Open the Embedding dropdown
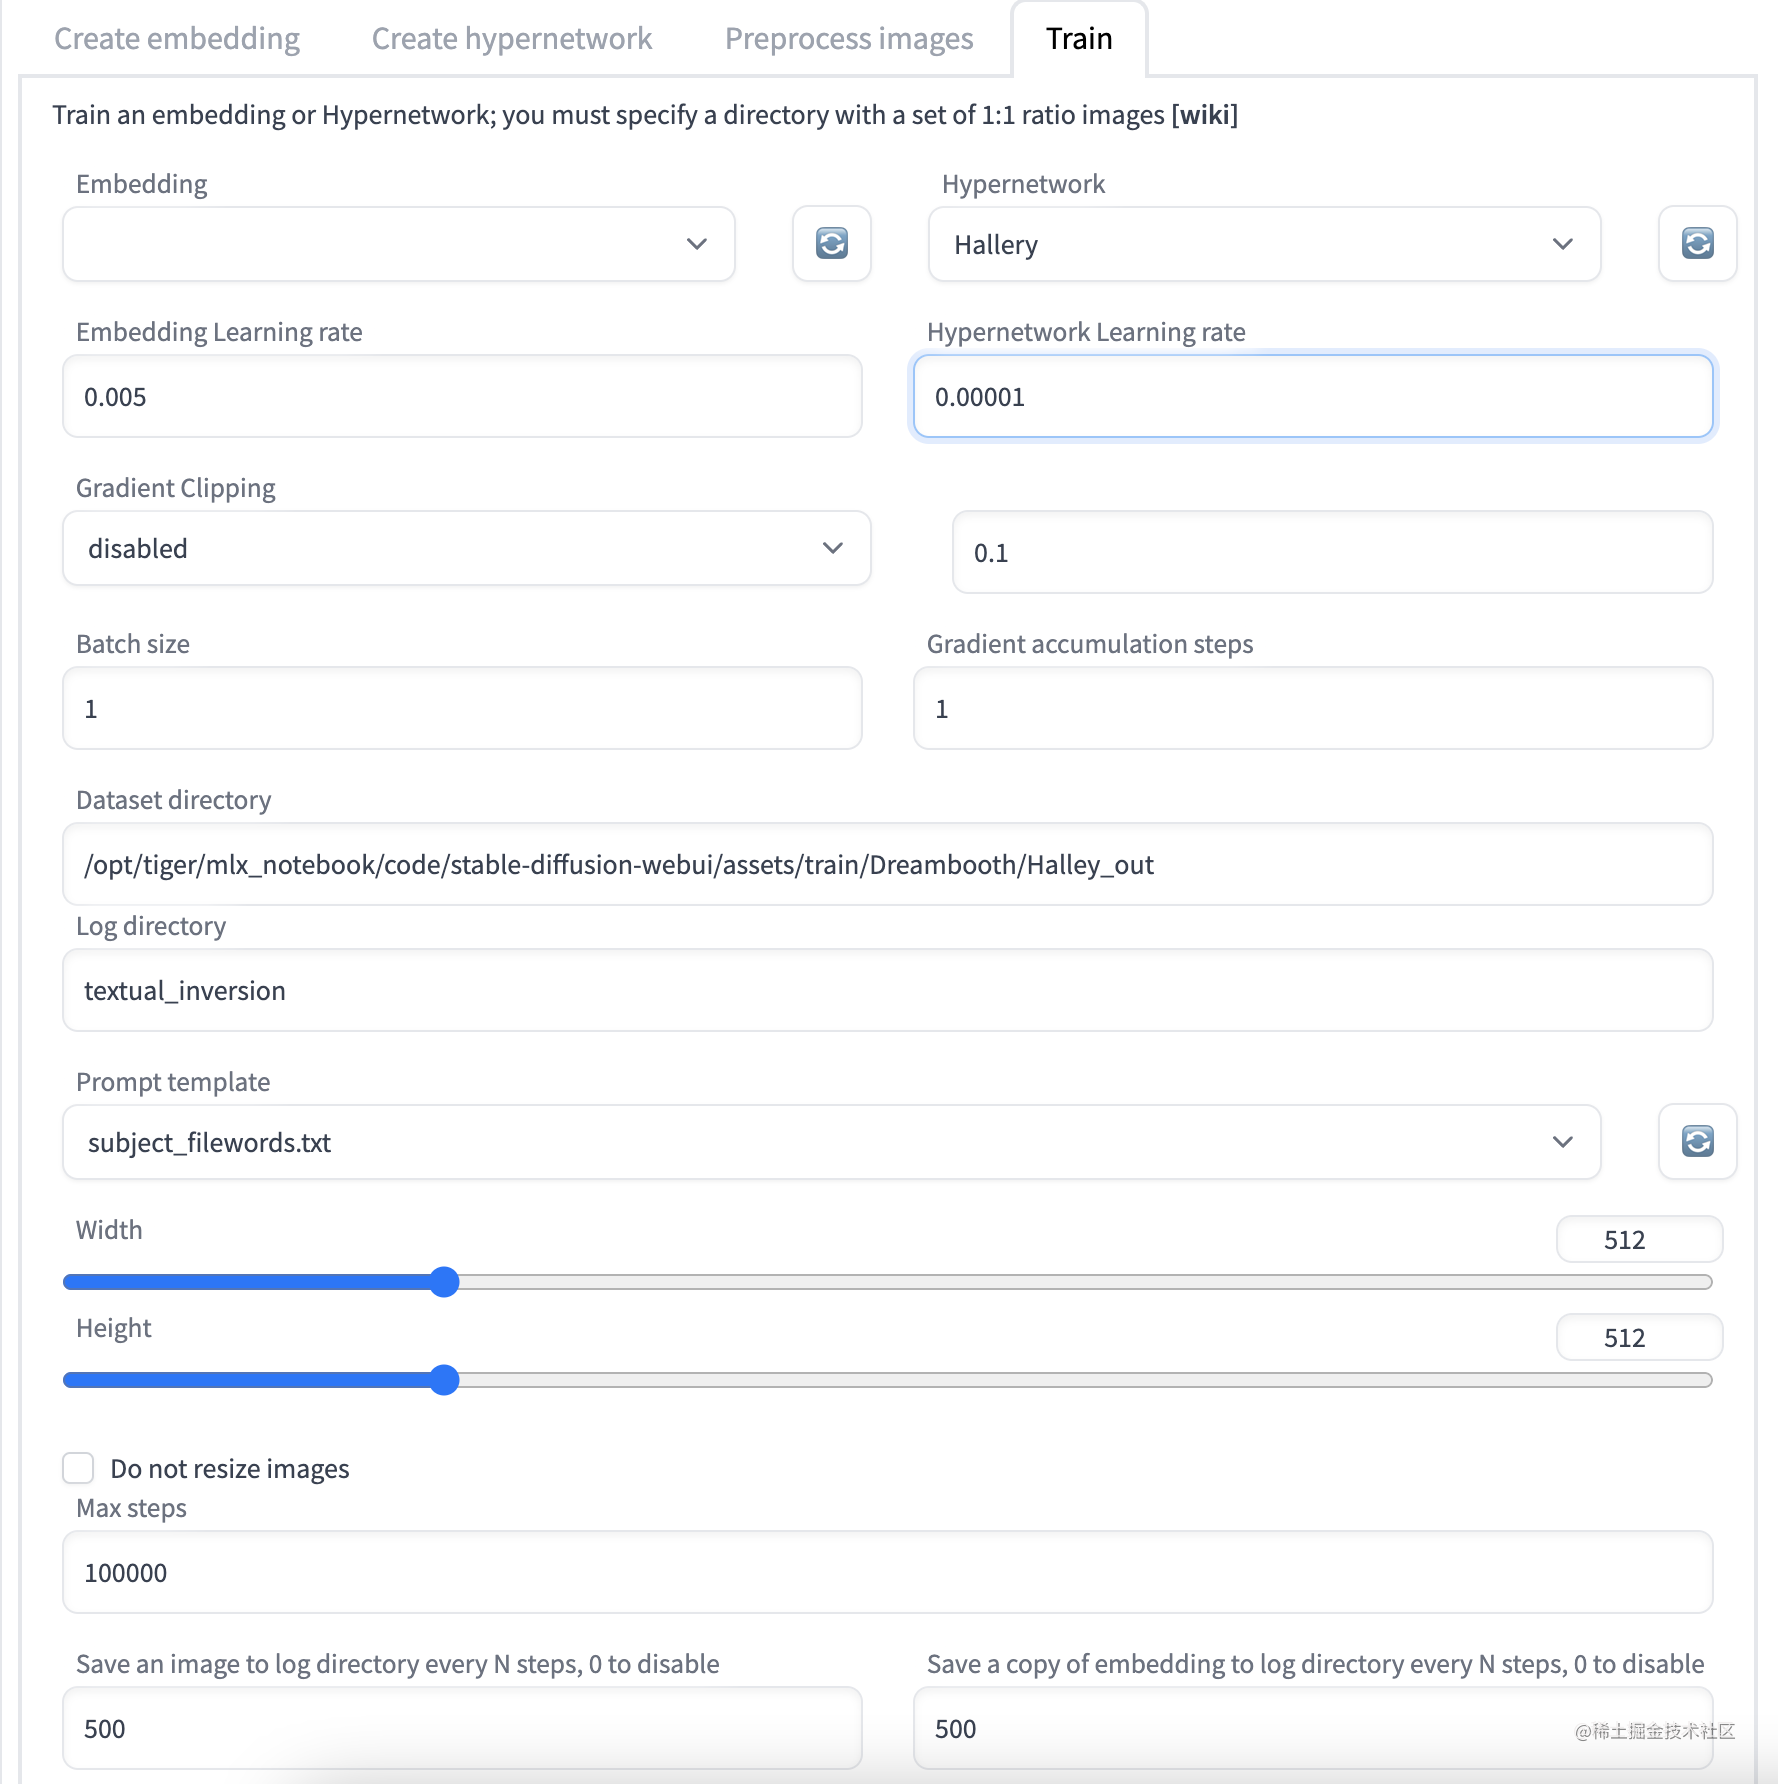Screen dimensions: 1778x1784 point(398,244)
